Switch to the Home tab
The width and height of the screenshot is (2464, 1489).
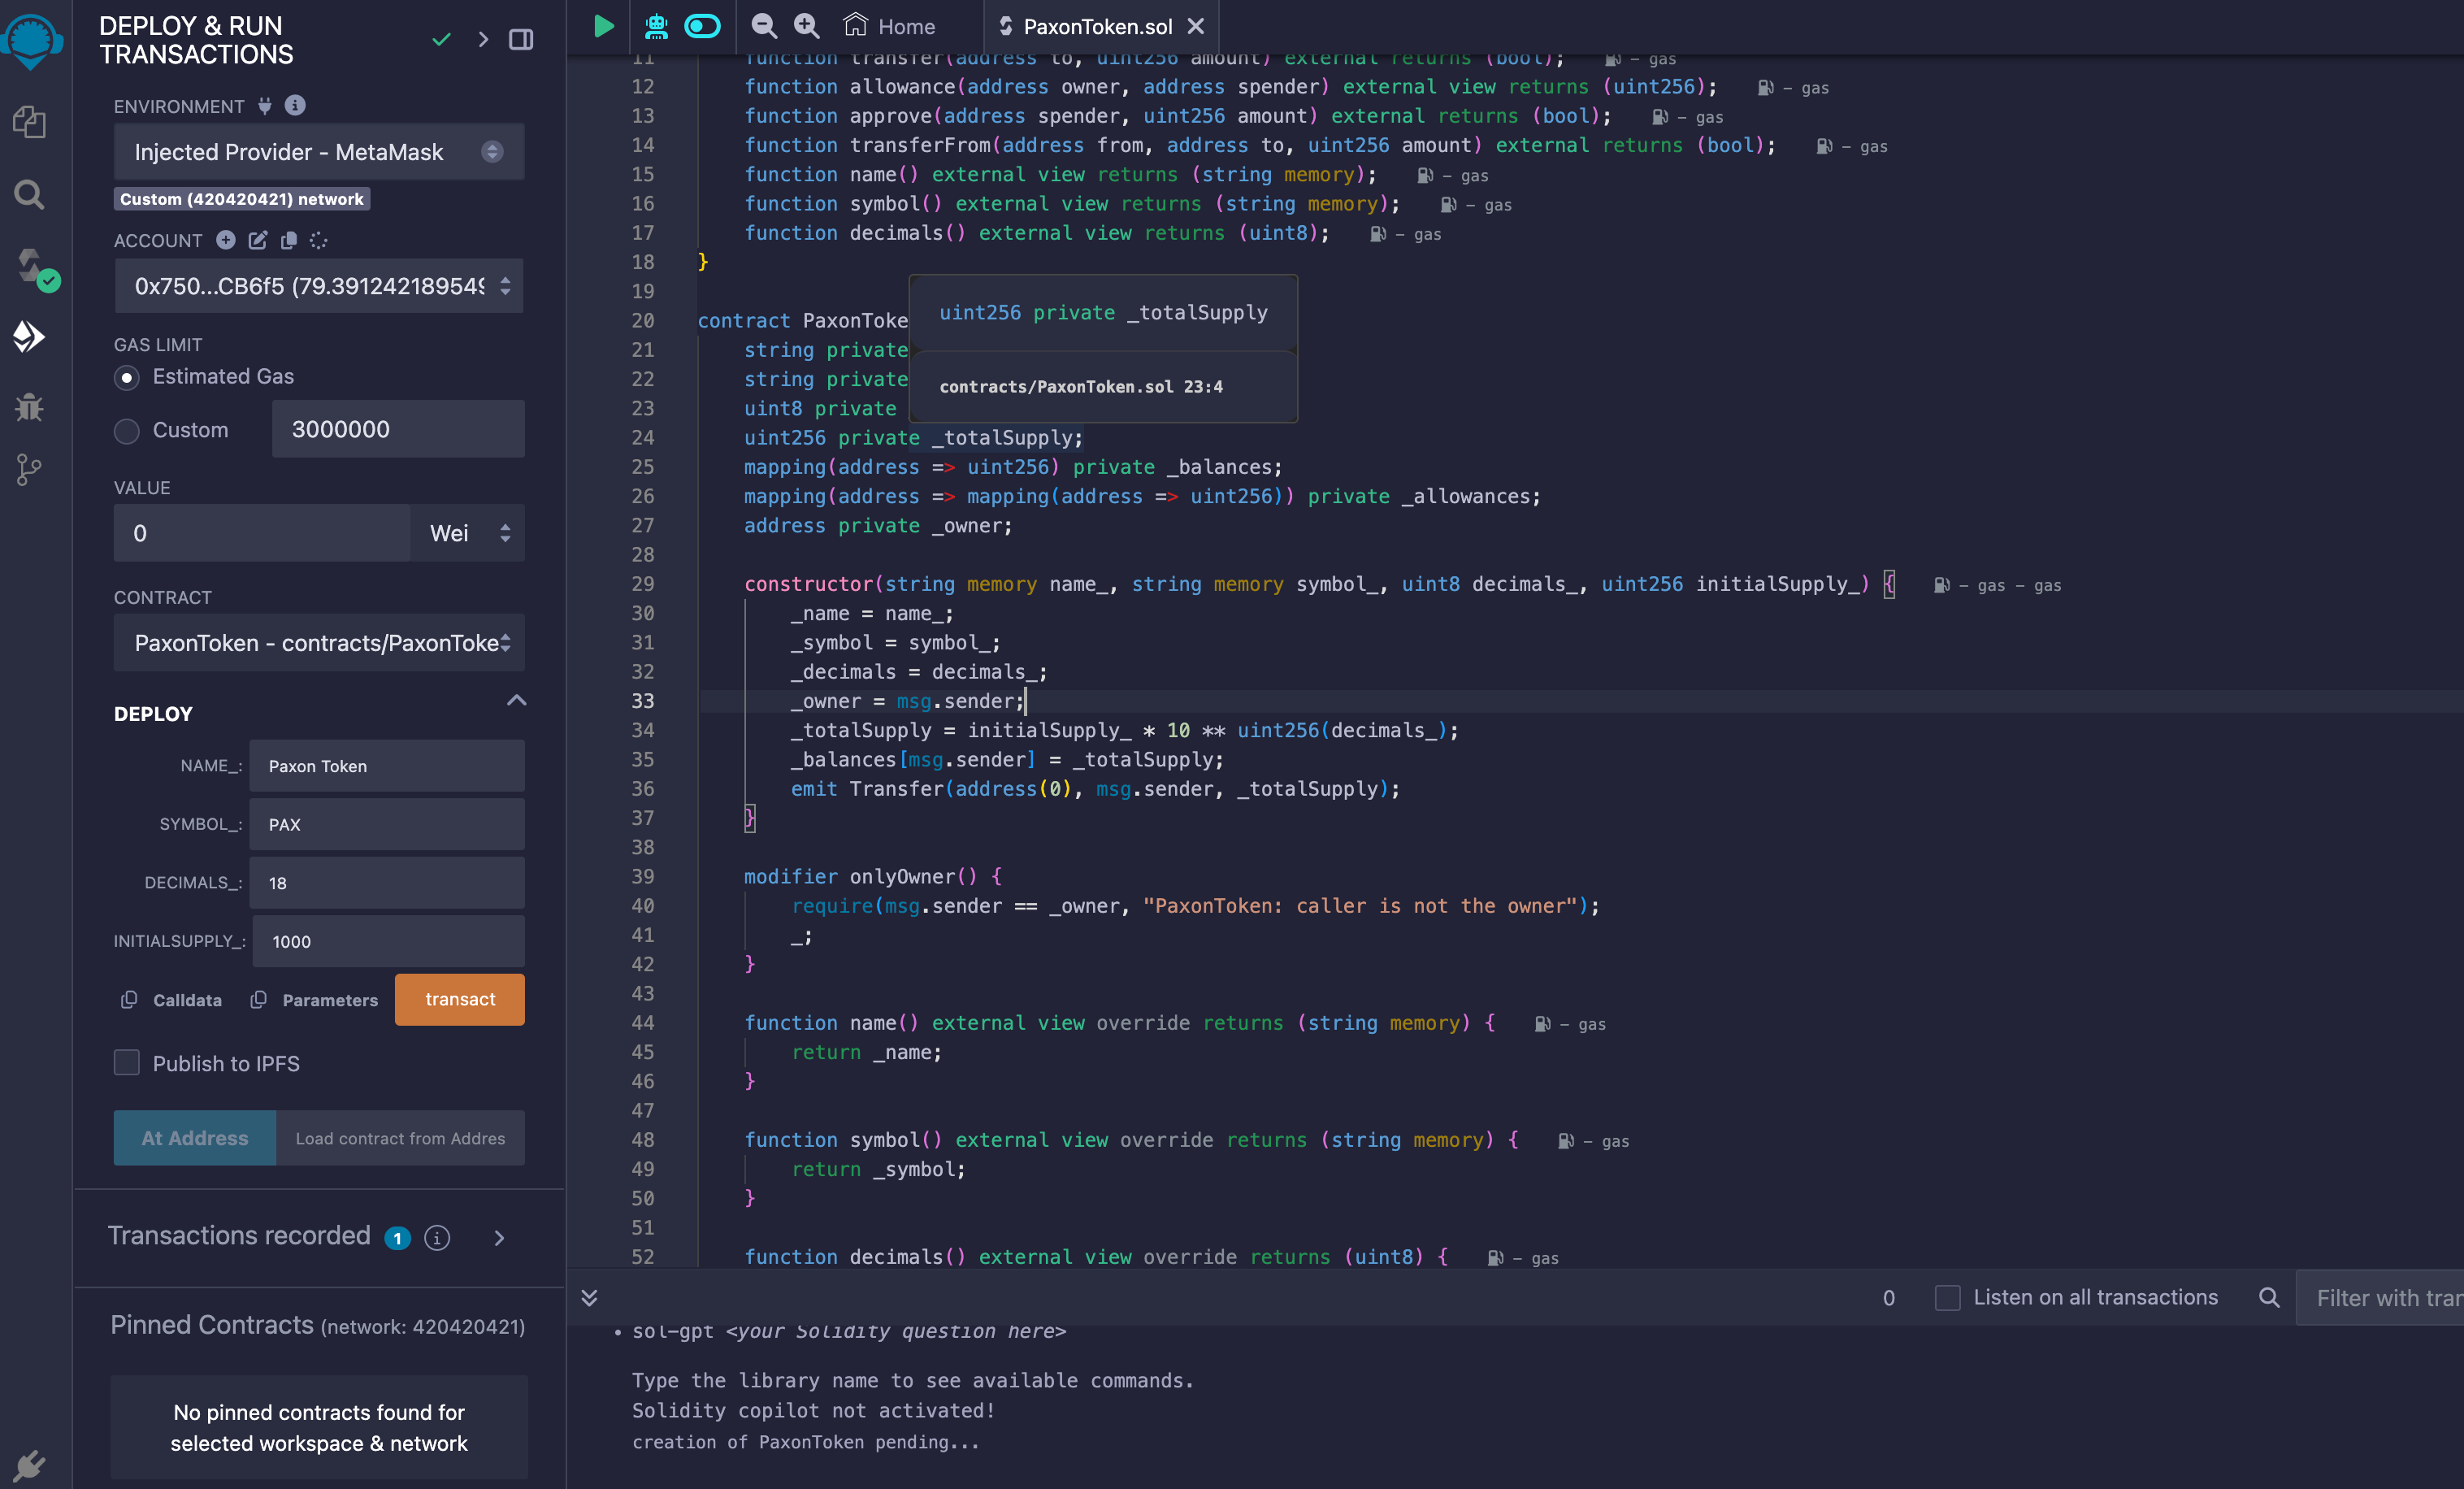[x=890, y=26]
